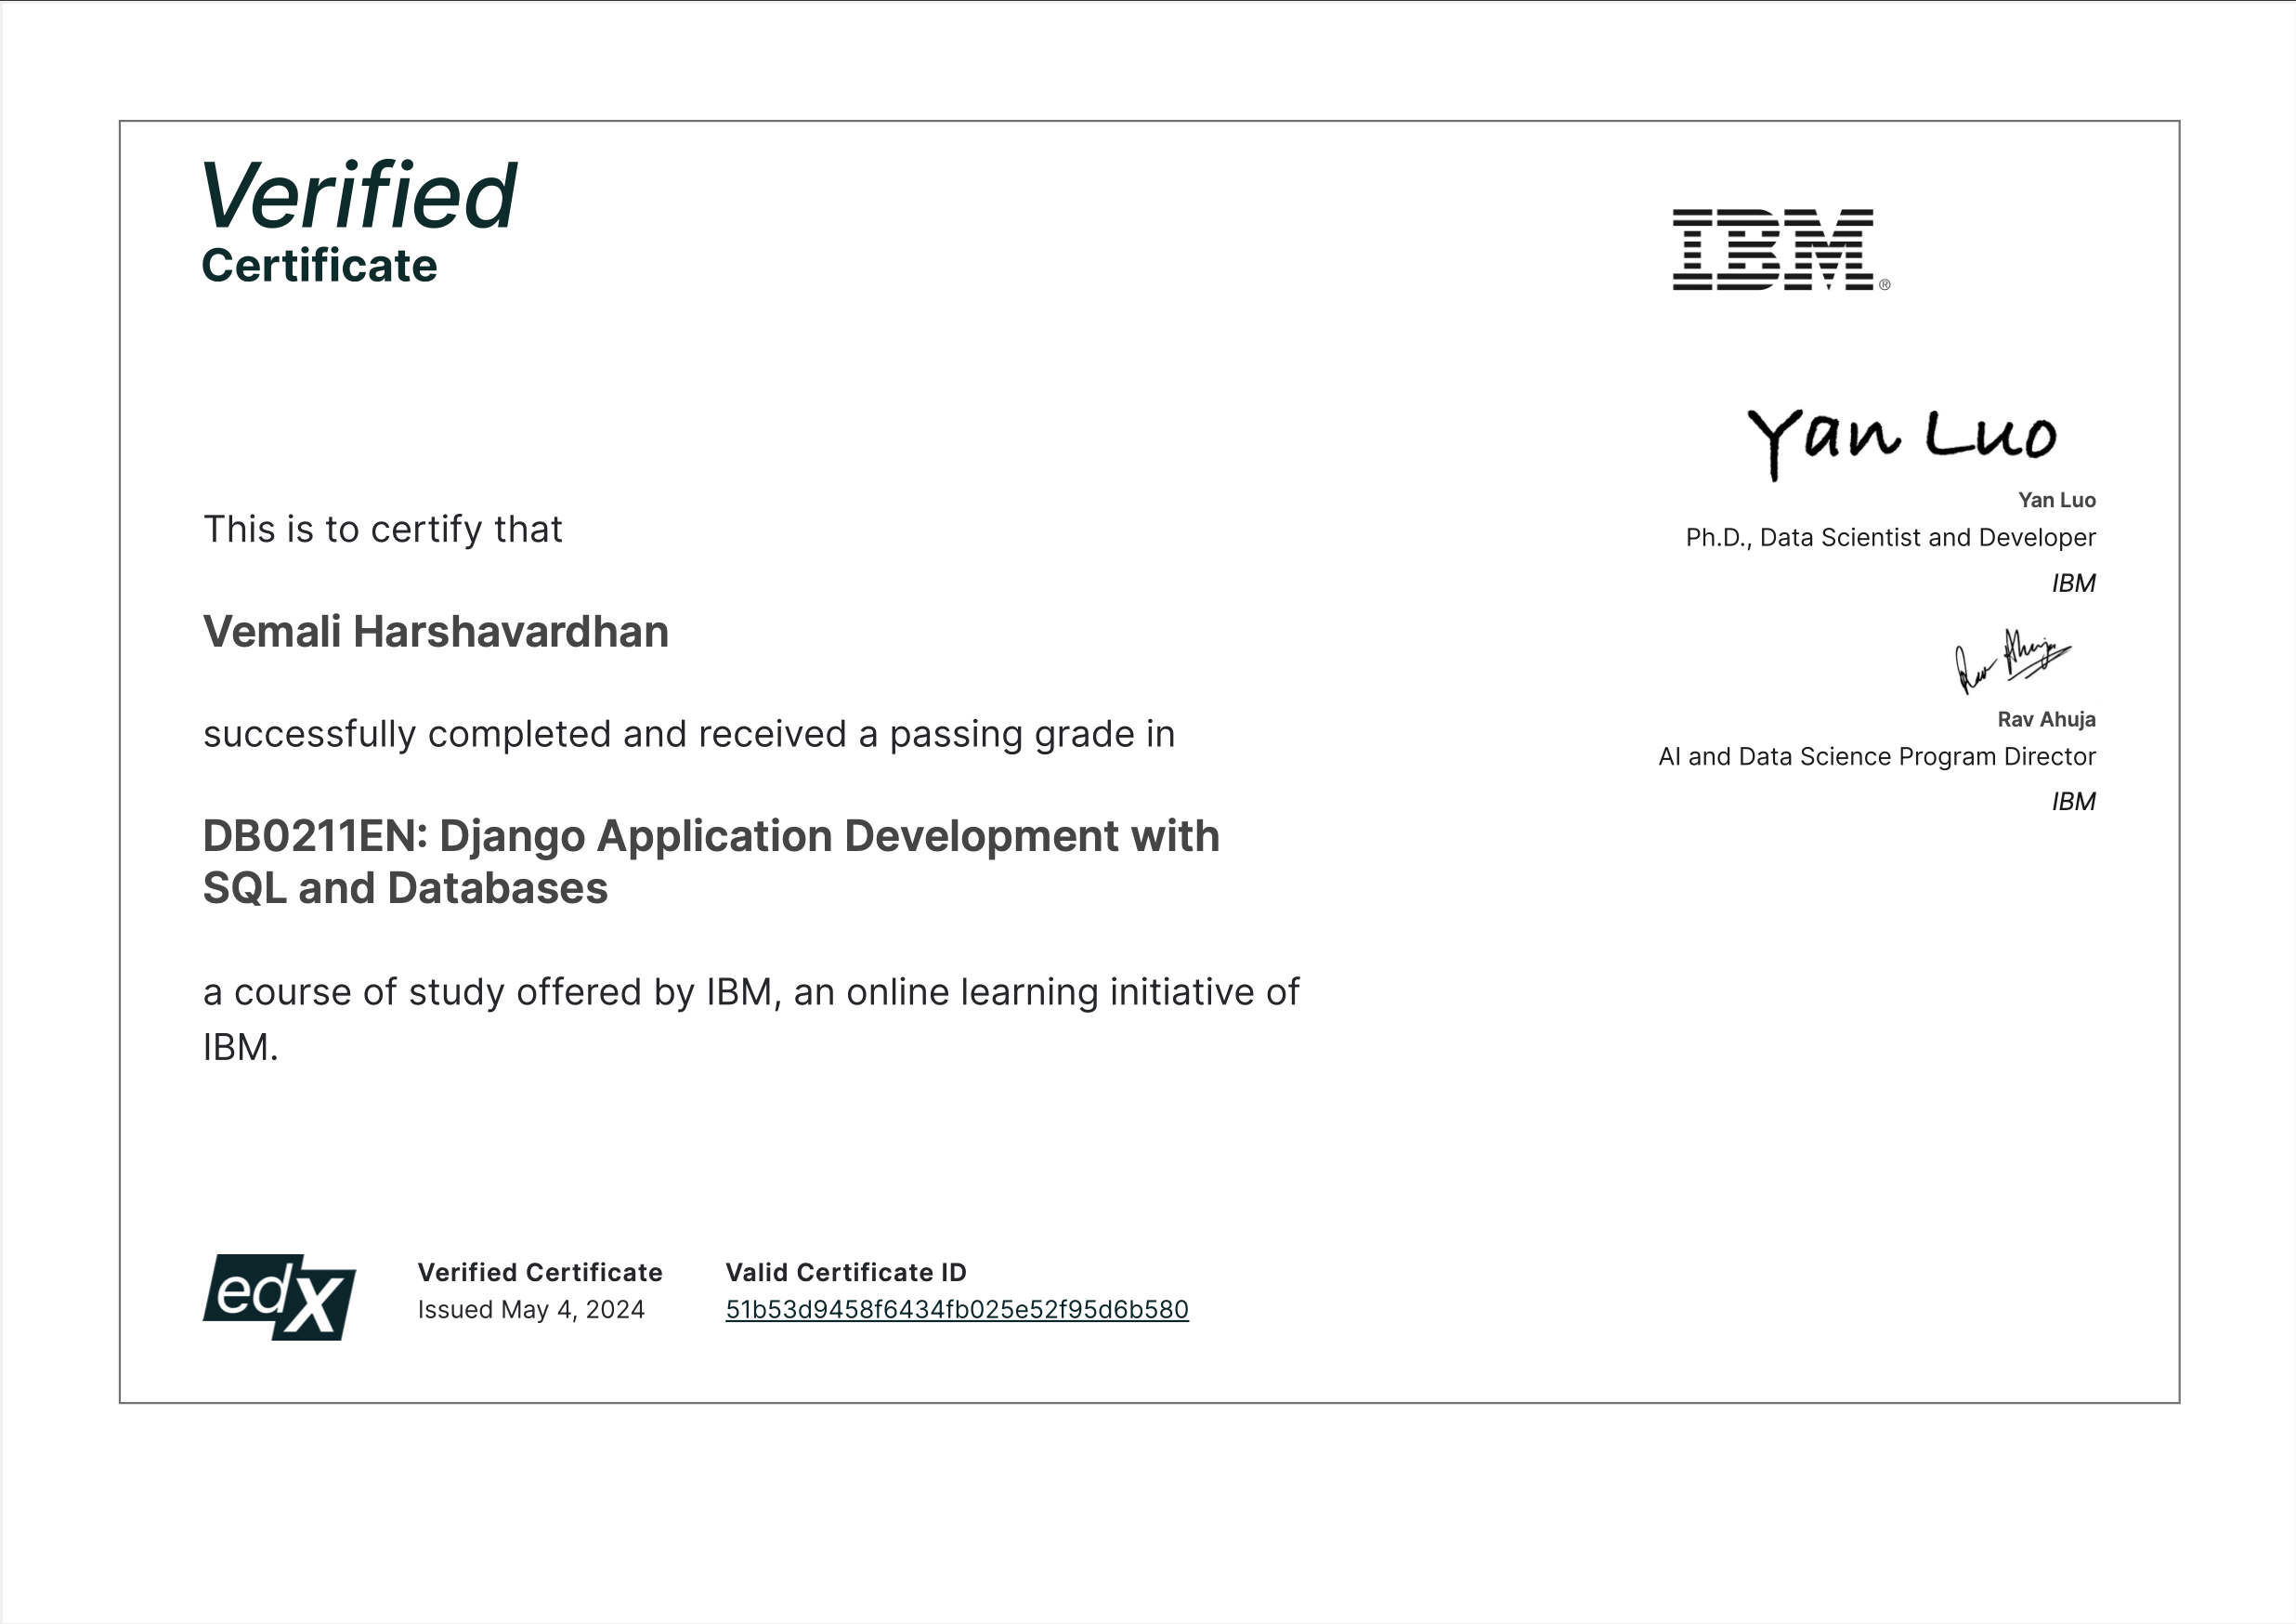Click 'a course of study offered by IBM' sentence

(751, 1019)
